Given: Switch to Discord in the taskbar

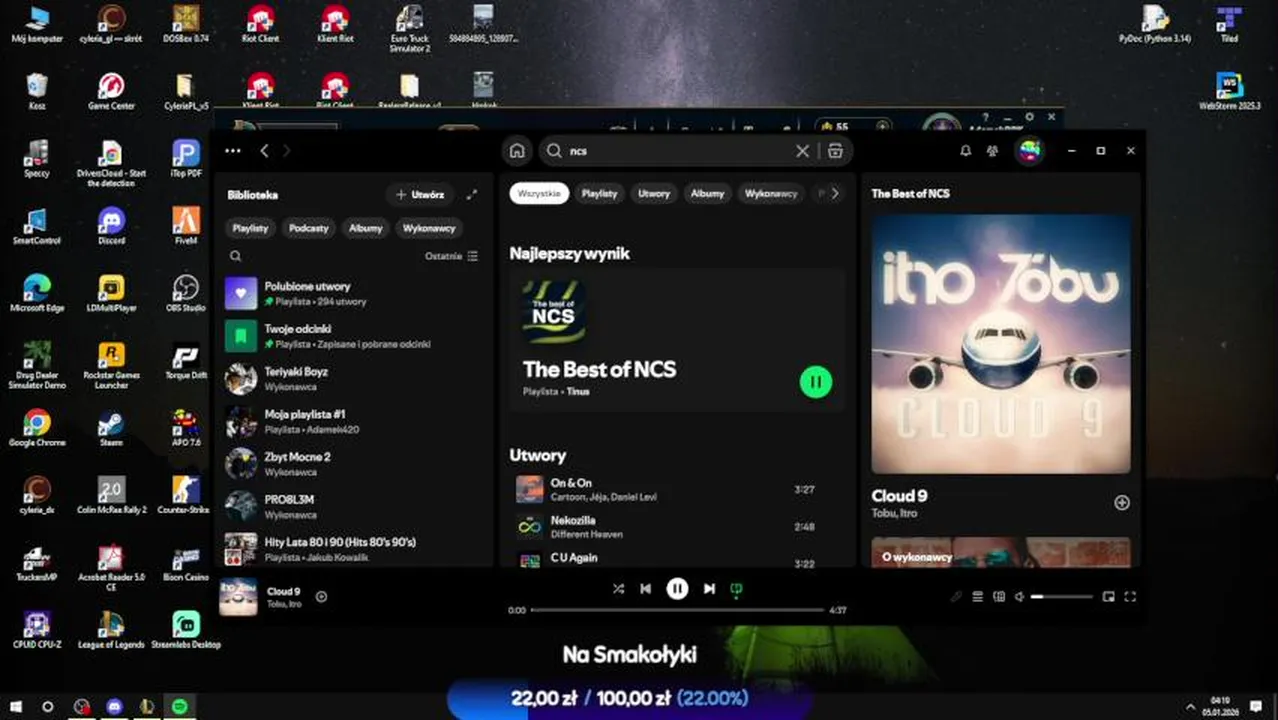Looking at the screenshot, I should click(x=114, y=706).
